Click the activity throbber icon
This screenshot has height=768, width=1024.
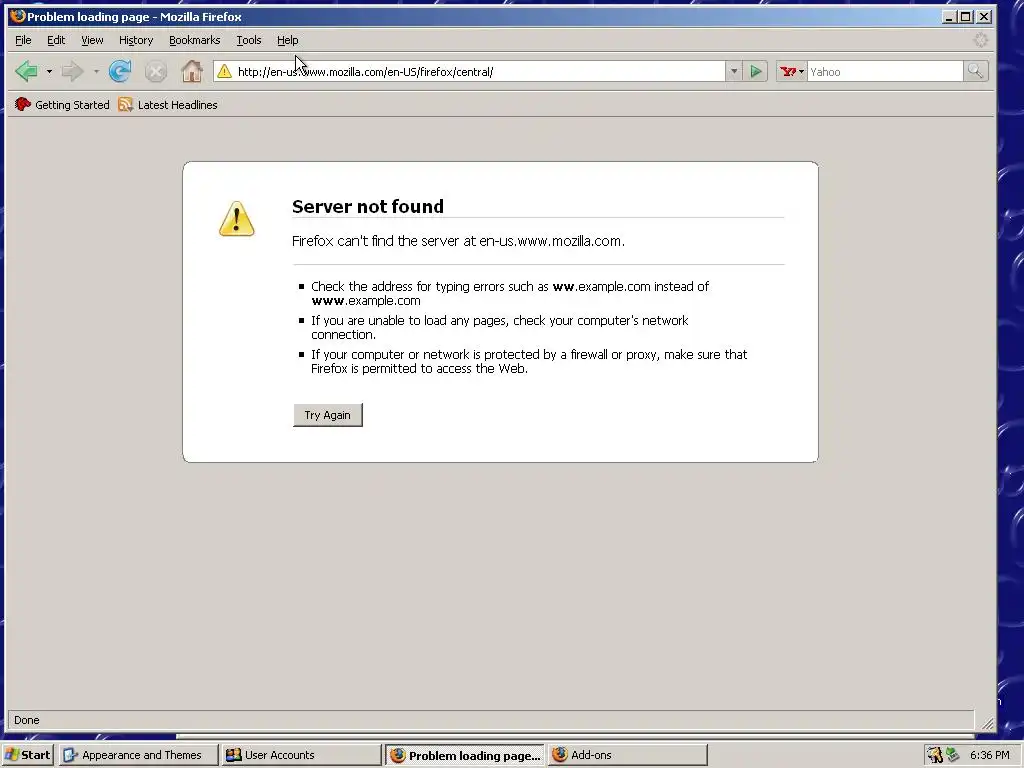pos(980,40)
